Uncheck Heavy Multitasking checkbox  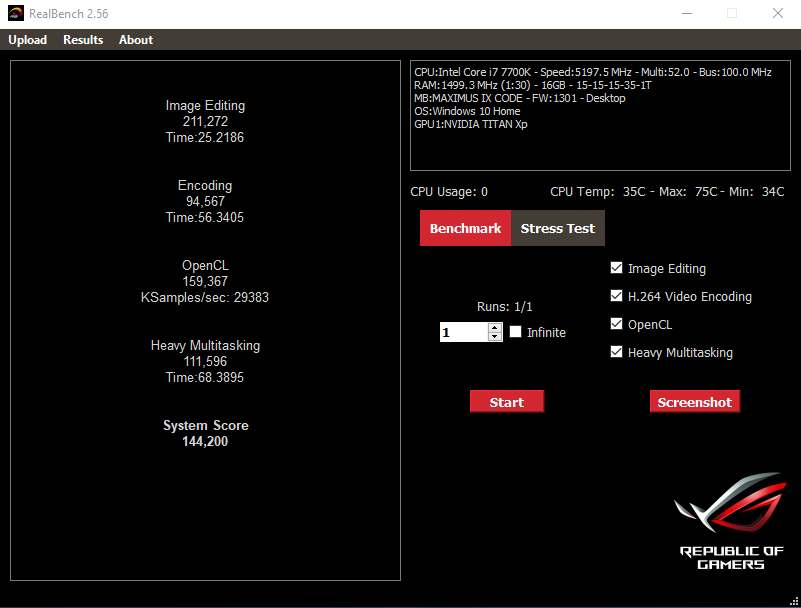[x=617, y=352]
